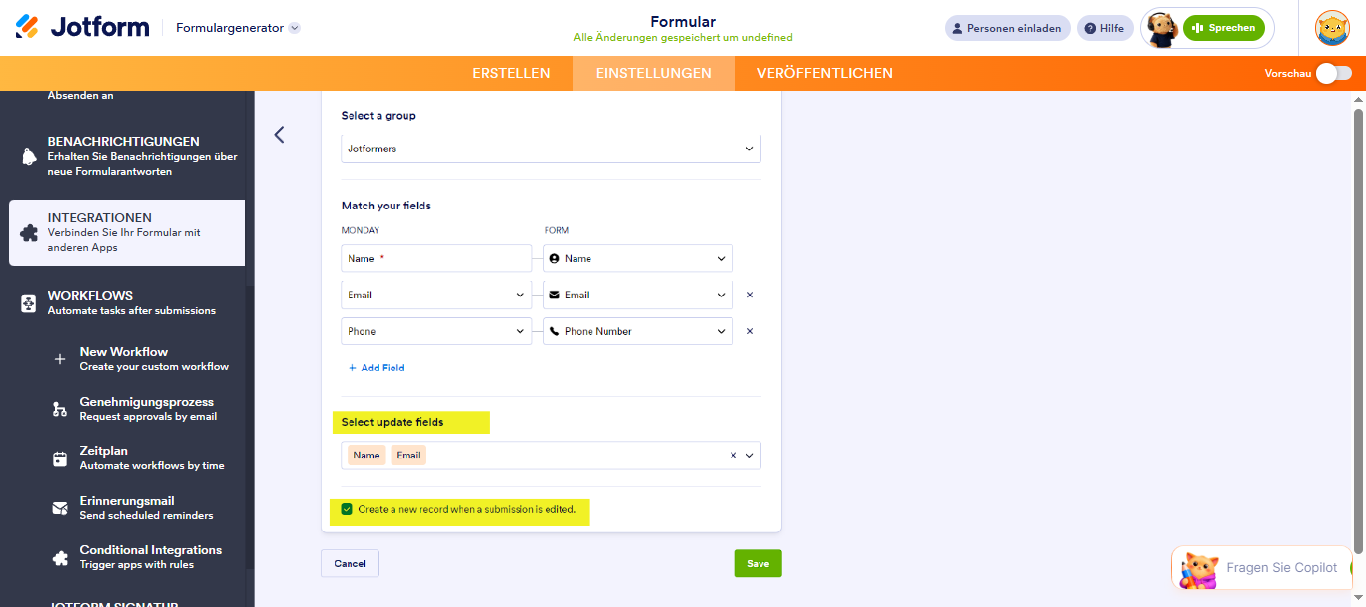Viewport: 1366px width, 607px height.
Task: Clear all selected update fields
Action: 733,455
